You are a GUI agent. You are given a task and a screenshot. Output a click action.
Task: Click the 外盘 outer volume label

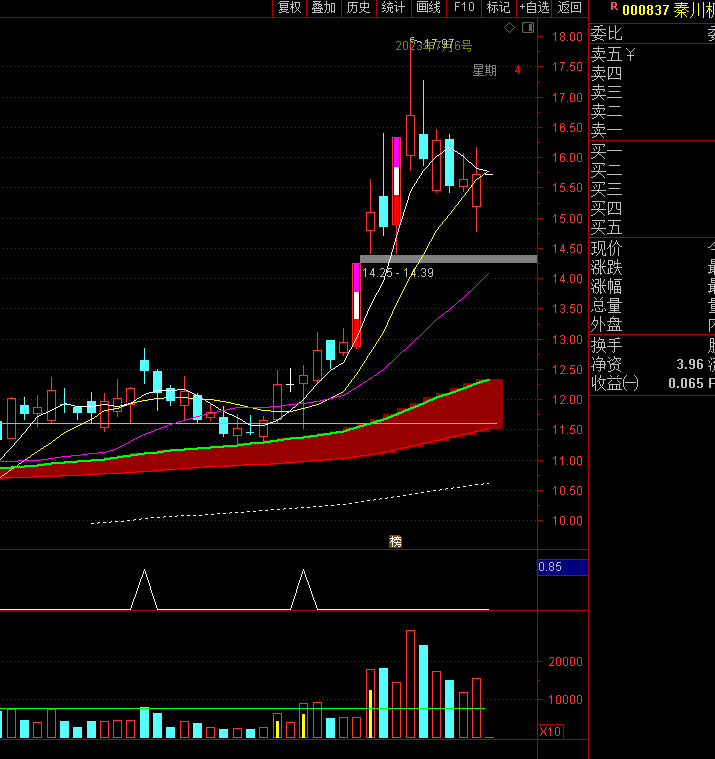pyautogui.click(x=607, y=324)
